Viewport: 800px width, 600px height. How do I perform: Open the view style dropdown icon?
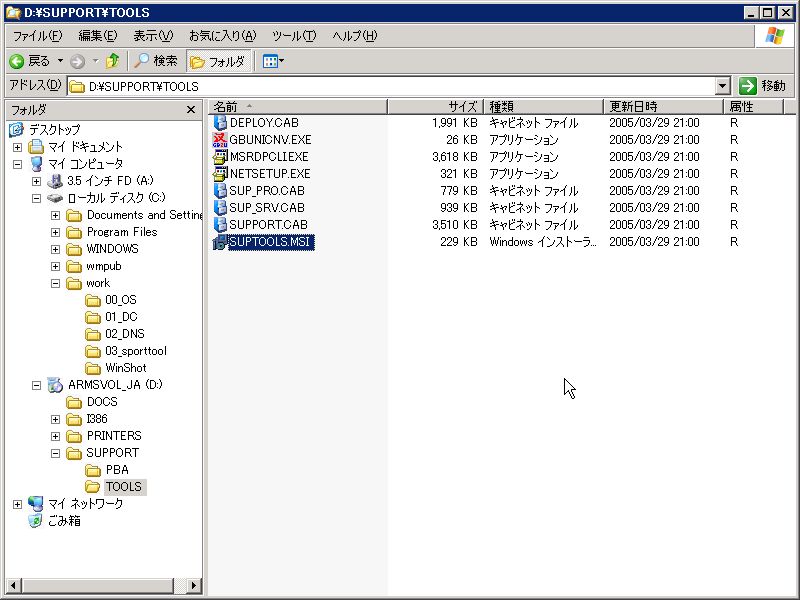tap(273, 62)
